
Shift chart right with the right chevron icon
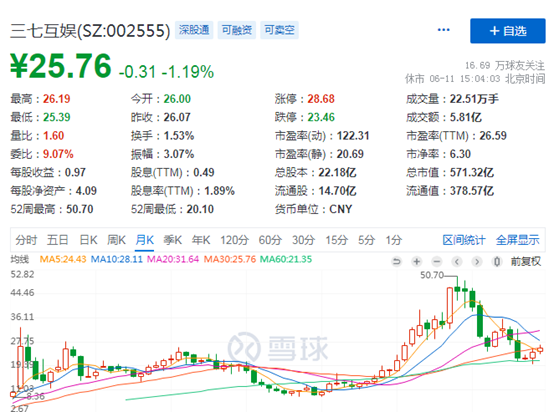pyautogui.click(x=477, y=261)
